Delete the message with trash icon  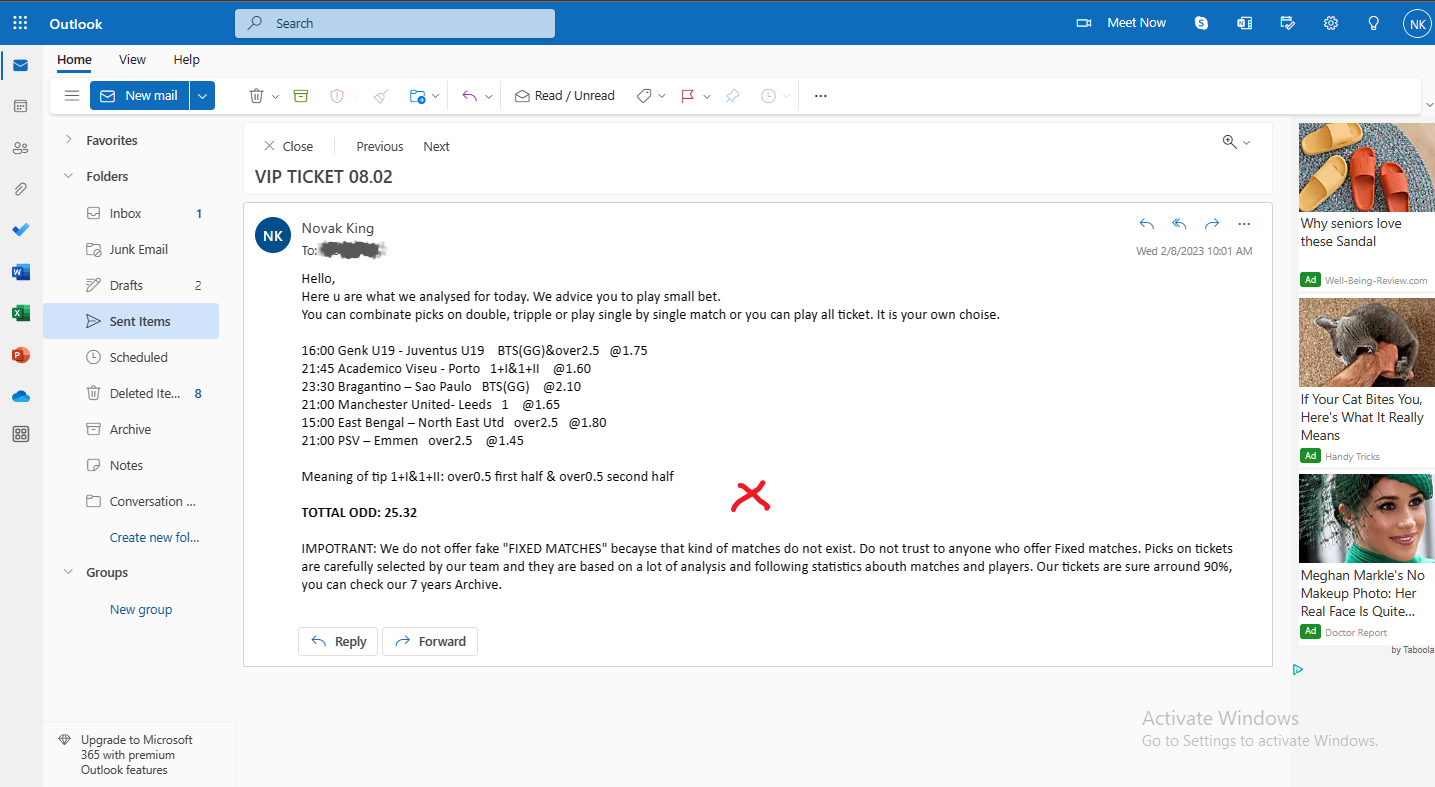[256, 96]
